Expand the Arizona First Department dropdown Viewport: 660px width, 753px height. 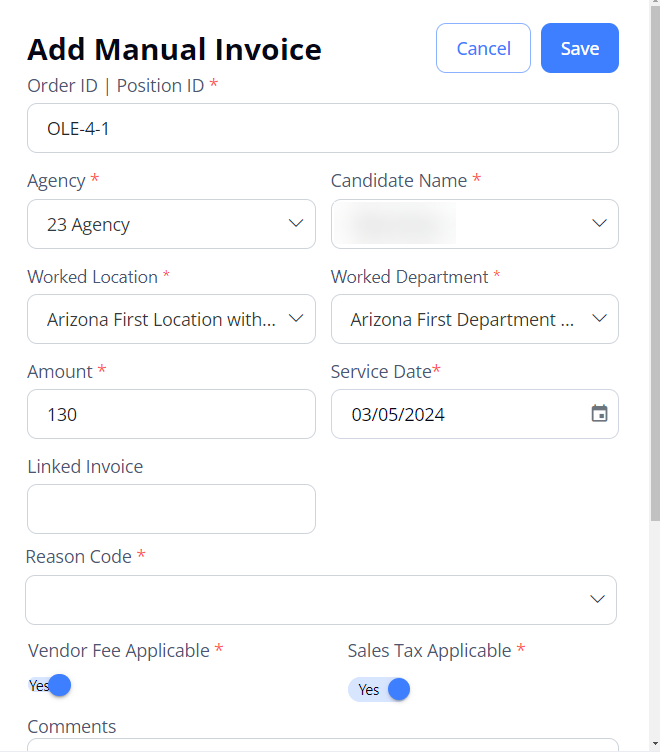[x=475, y=319]
